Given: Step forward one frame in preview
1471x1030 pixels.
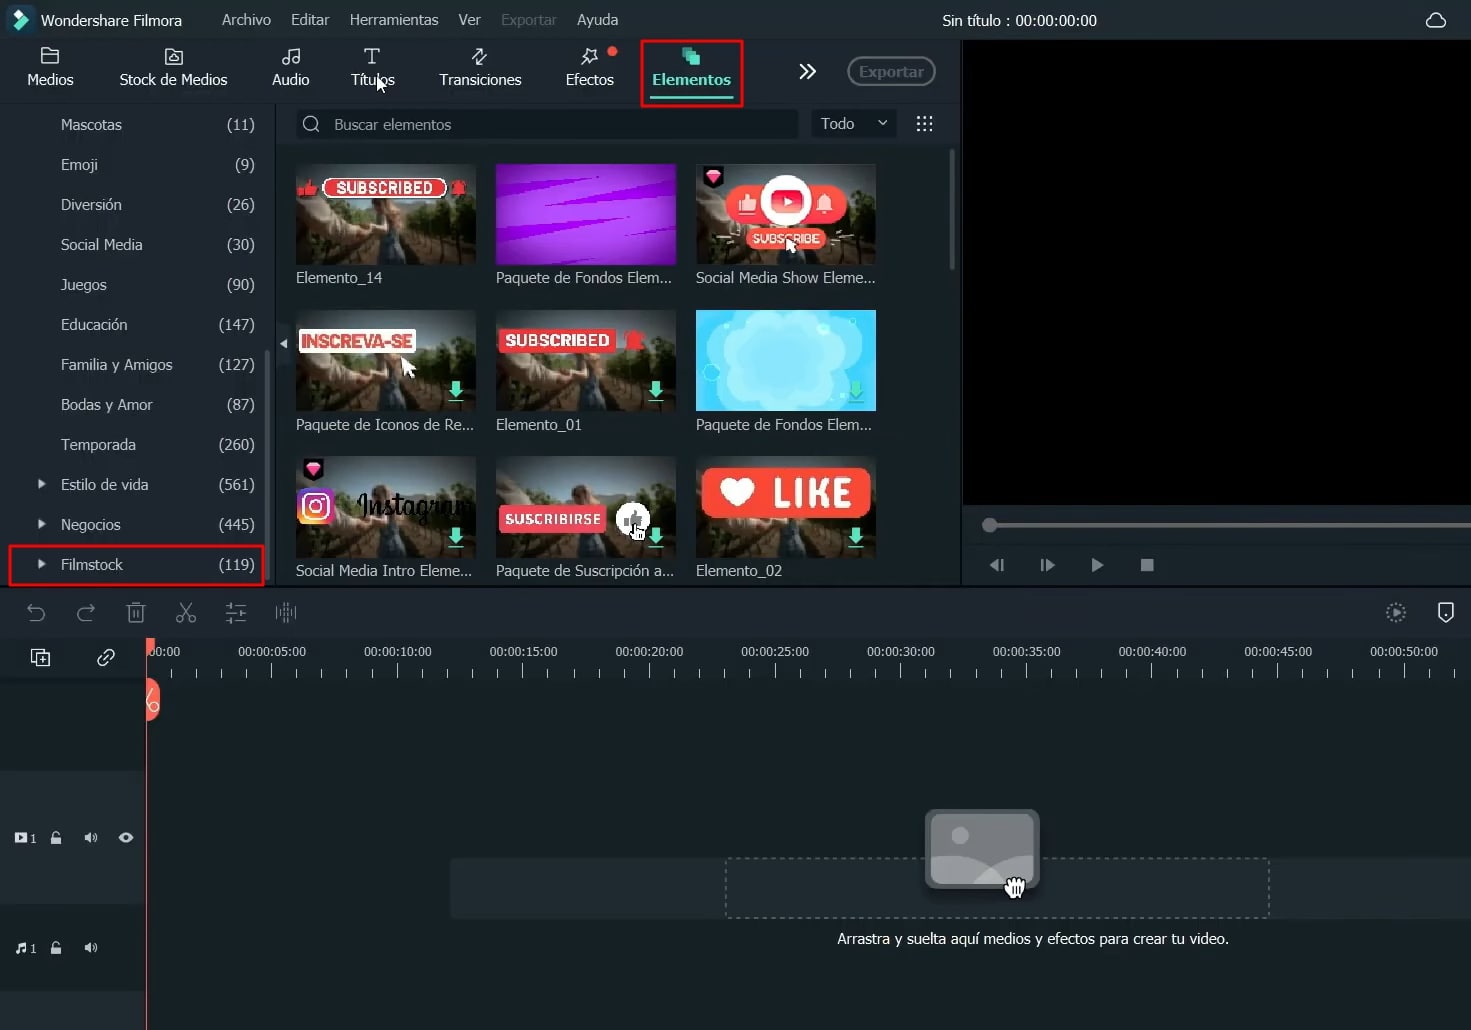Looking at the screenshot, I should click(1047, 565).
